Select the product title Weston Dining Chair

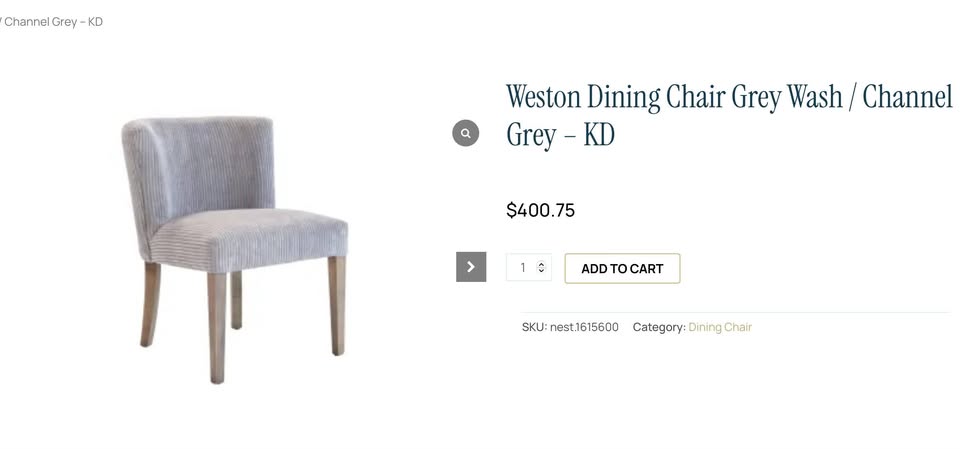click(729, 115)
